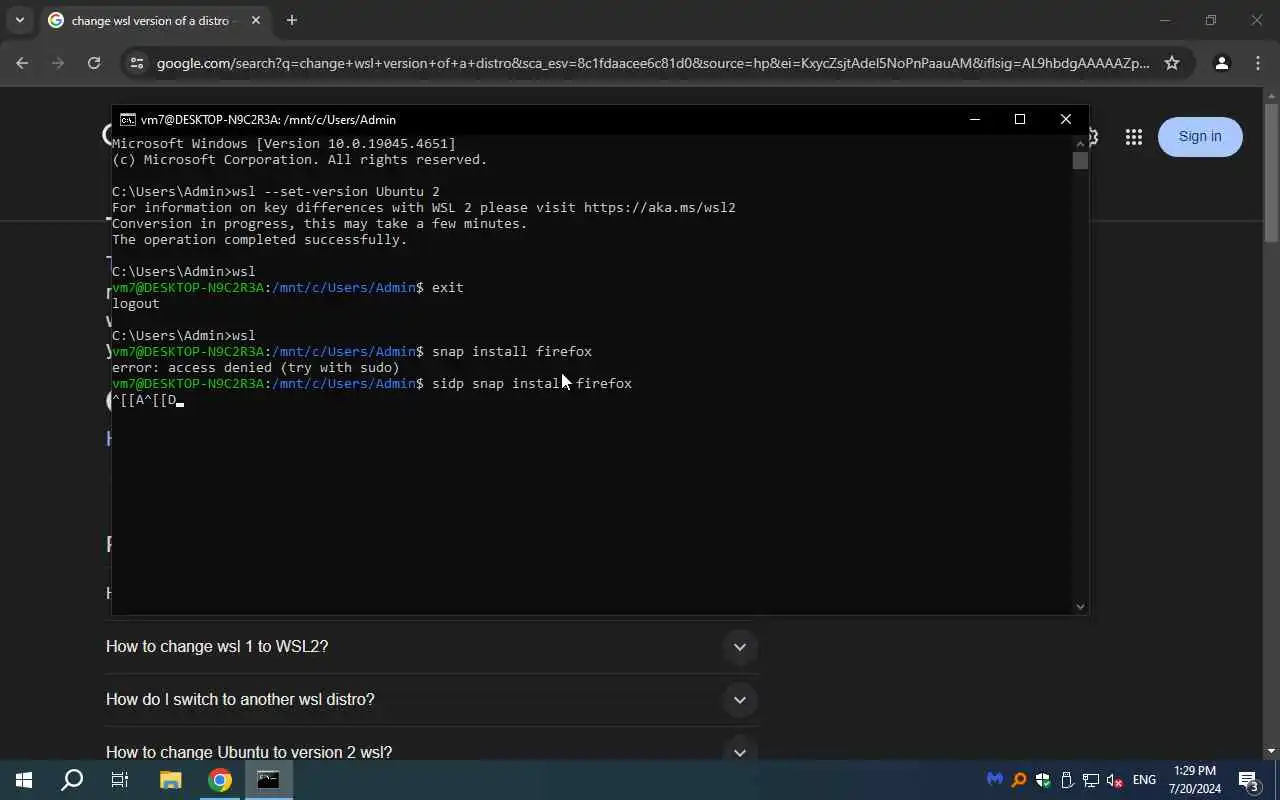Click question 'How to change Ubuntu to version 2 wsl?'
This screenshot has width=1280, height=800.
click(249, 752)
